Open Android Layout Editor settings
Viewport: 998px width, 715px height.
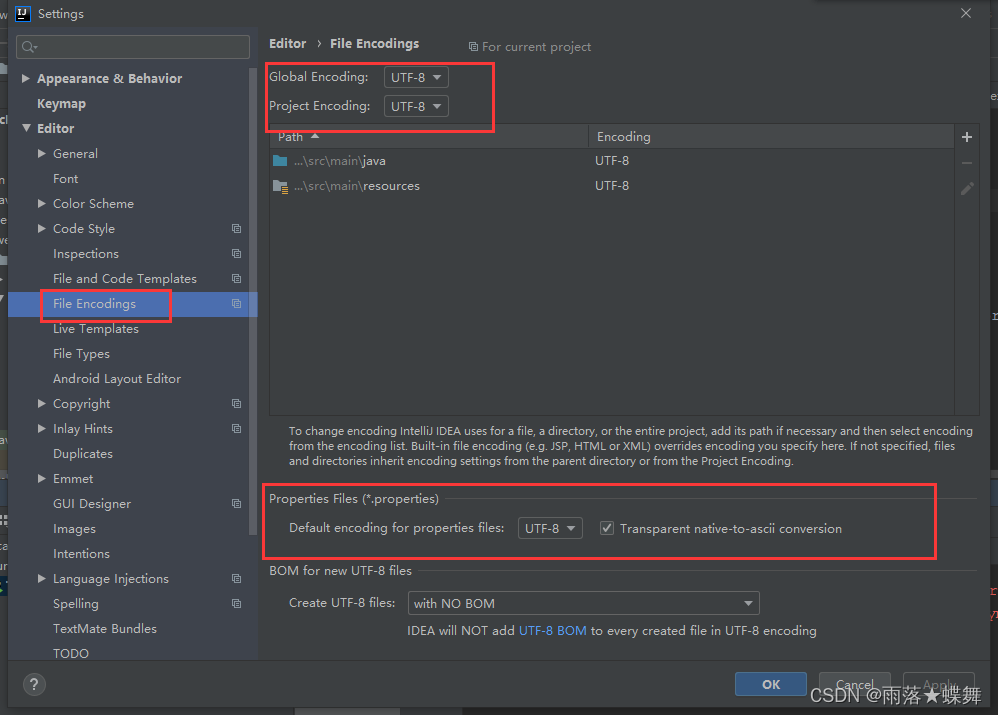coord(117,379)
